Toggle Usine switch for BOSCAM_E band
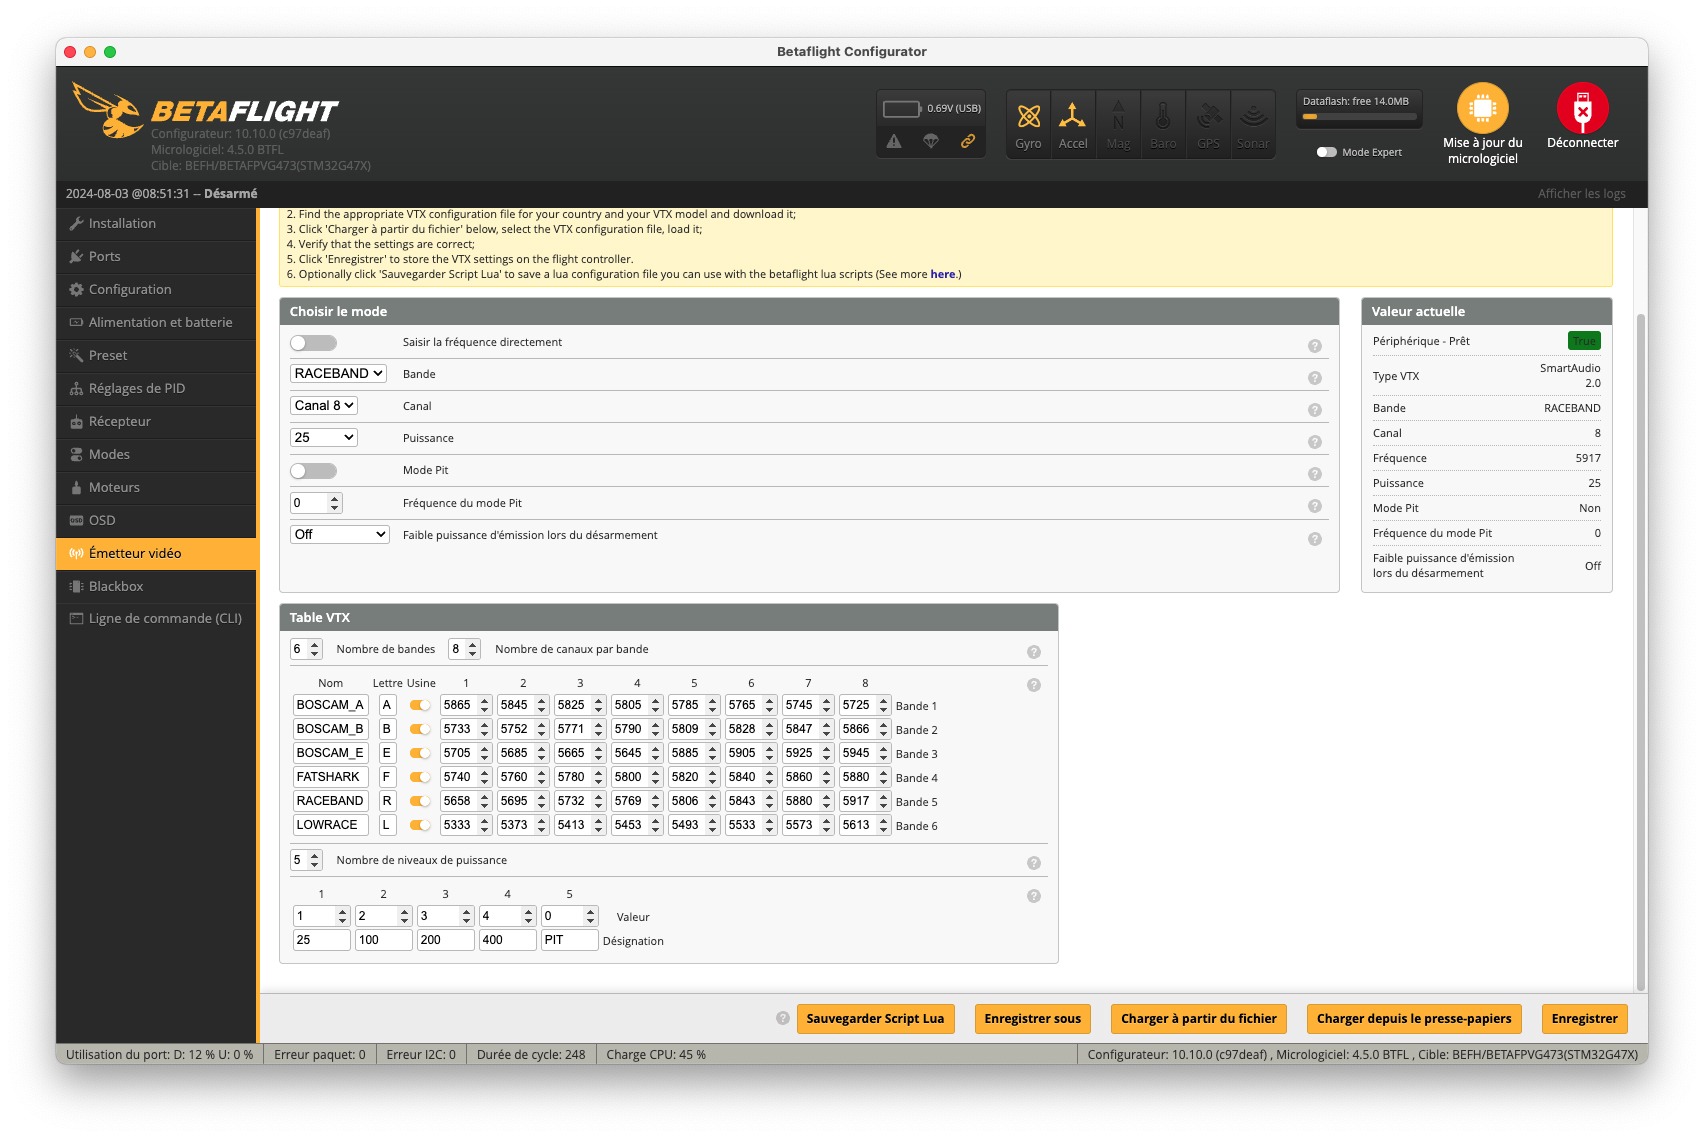Image resolution: width=1704 pixels, height=1138 pixels. tap(420, 753)
